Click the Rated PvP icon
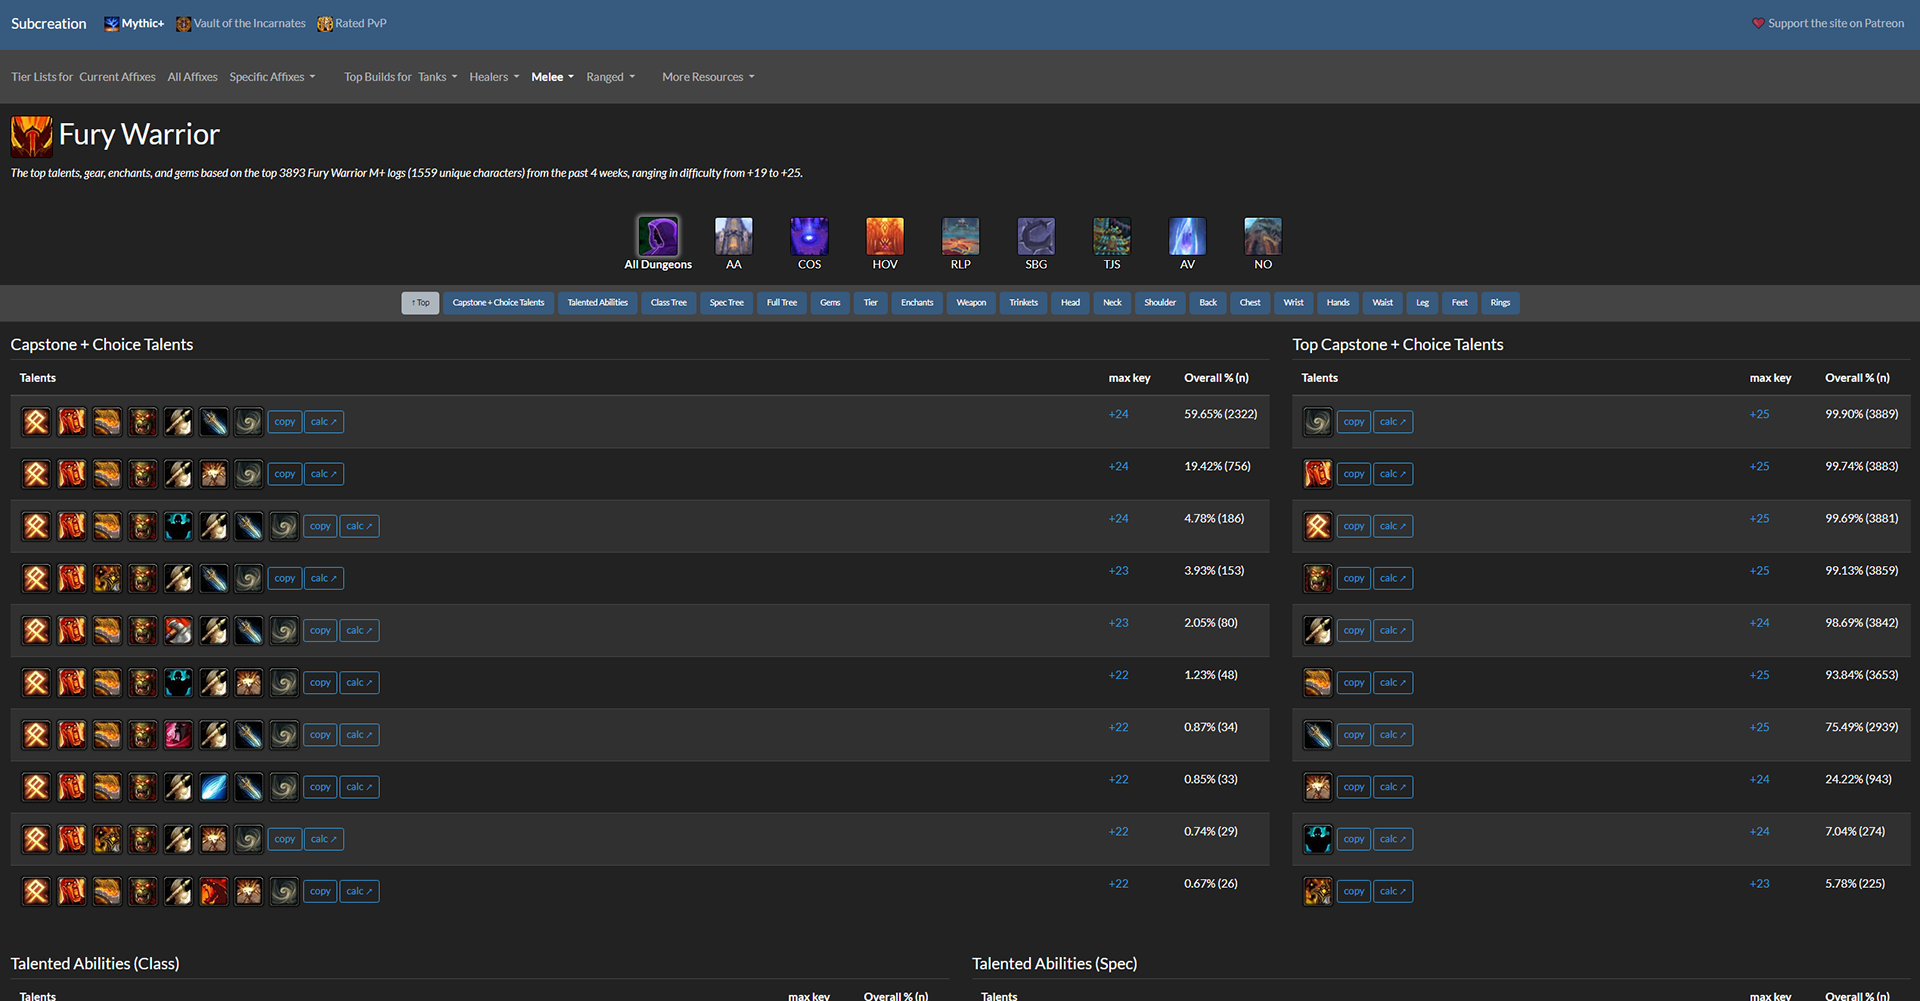1920x1001 pixels. point(325,24)
